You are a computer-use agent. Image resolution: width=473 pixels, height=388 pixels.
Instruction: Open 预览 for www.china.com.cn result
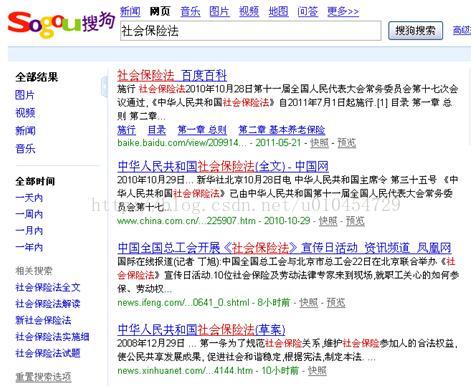[355, 221]
